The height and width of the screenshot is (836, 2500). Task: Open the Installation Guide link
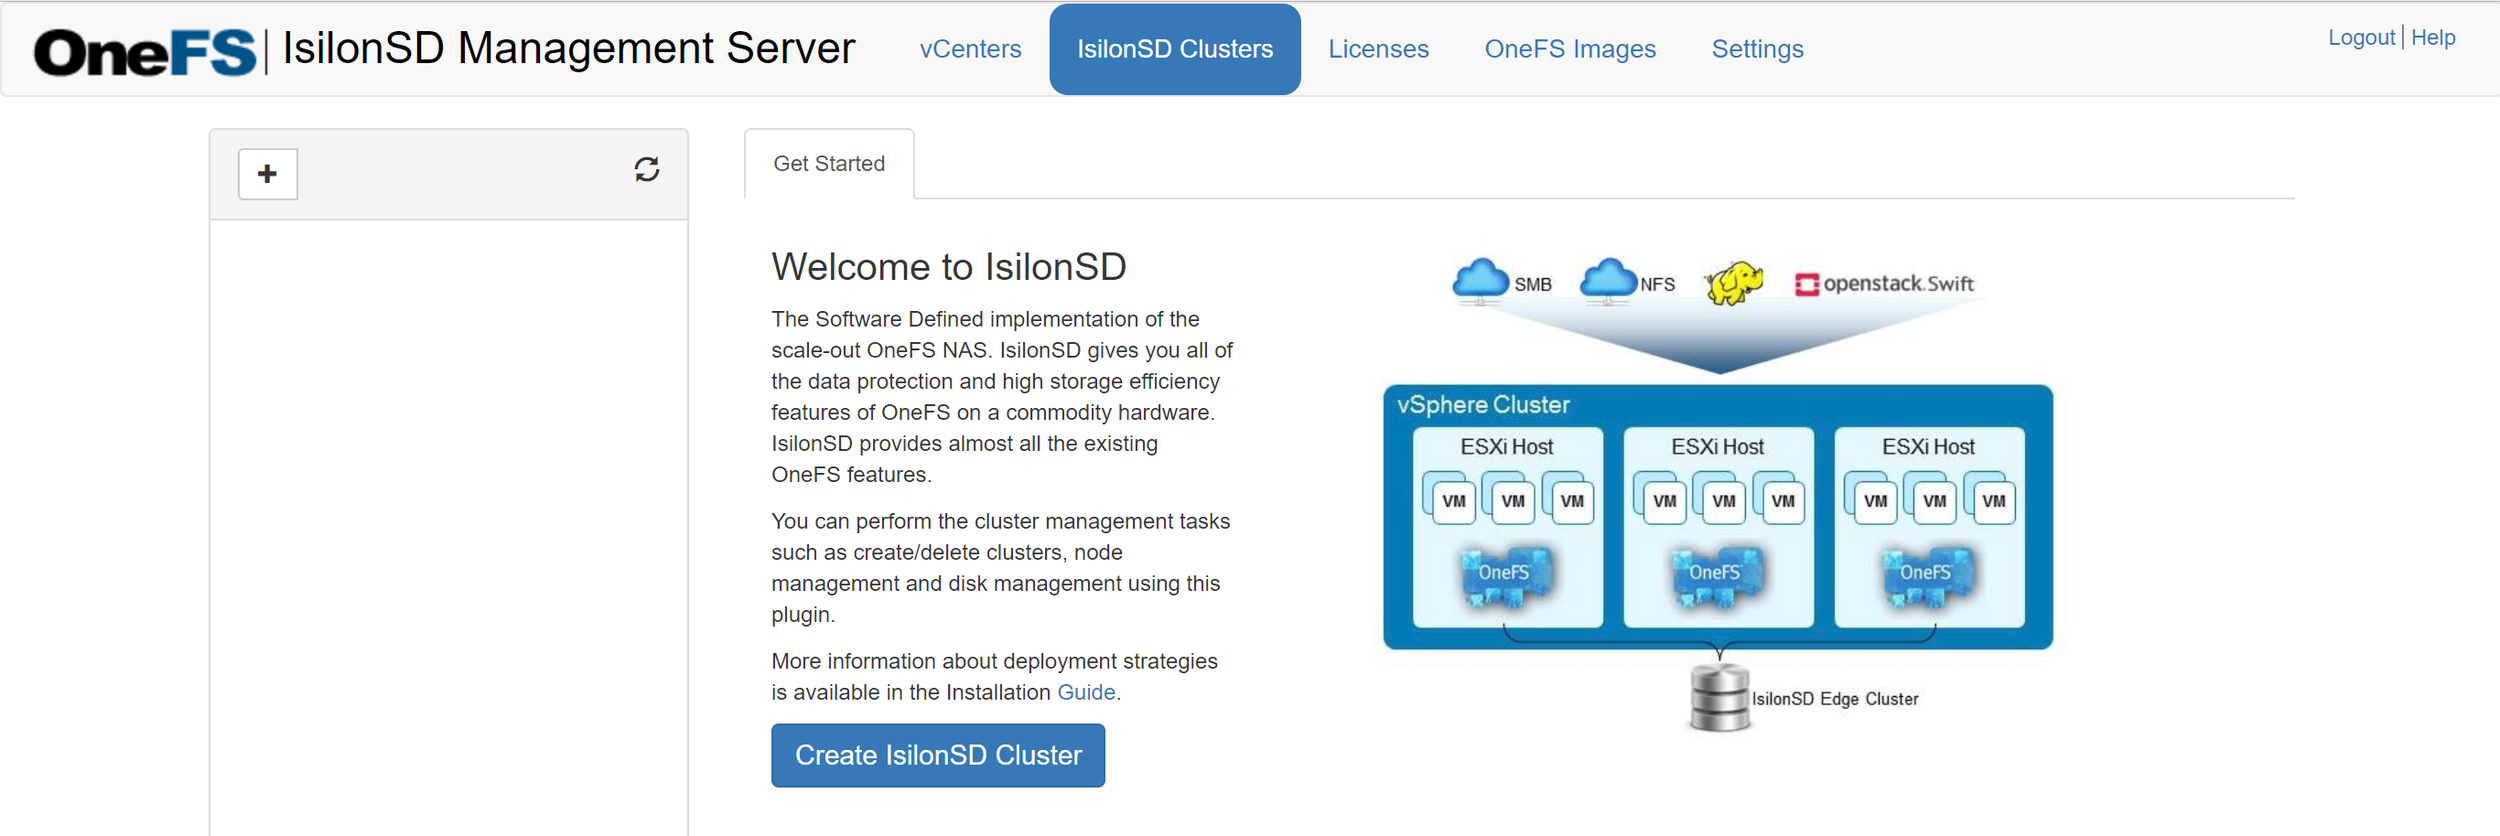1086,692
